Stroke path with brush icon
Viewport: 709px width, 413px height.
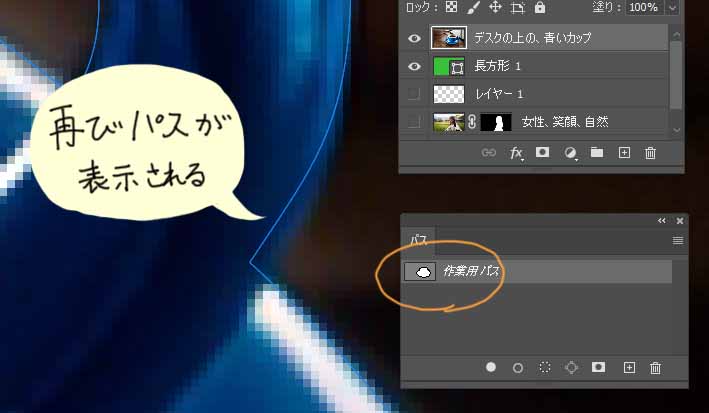pos(518,367)
